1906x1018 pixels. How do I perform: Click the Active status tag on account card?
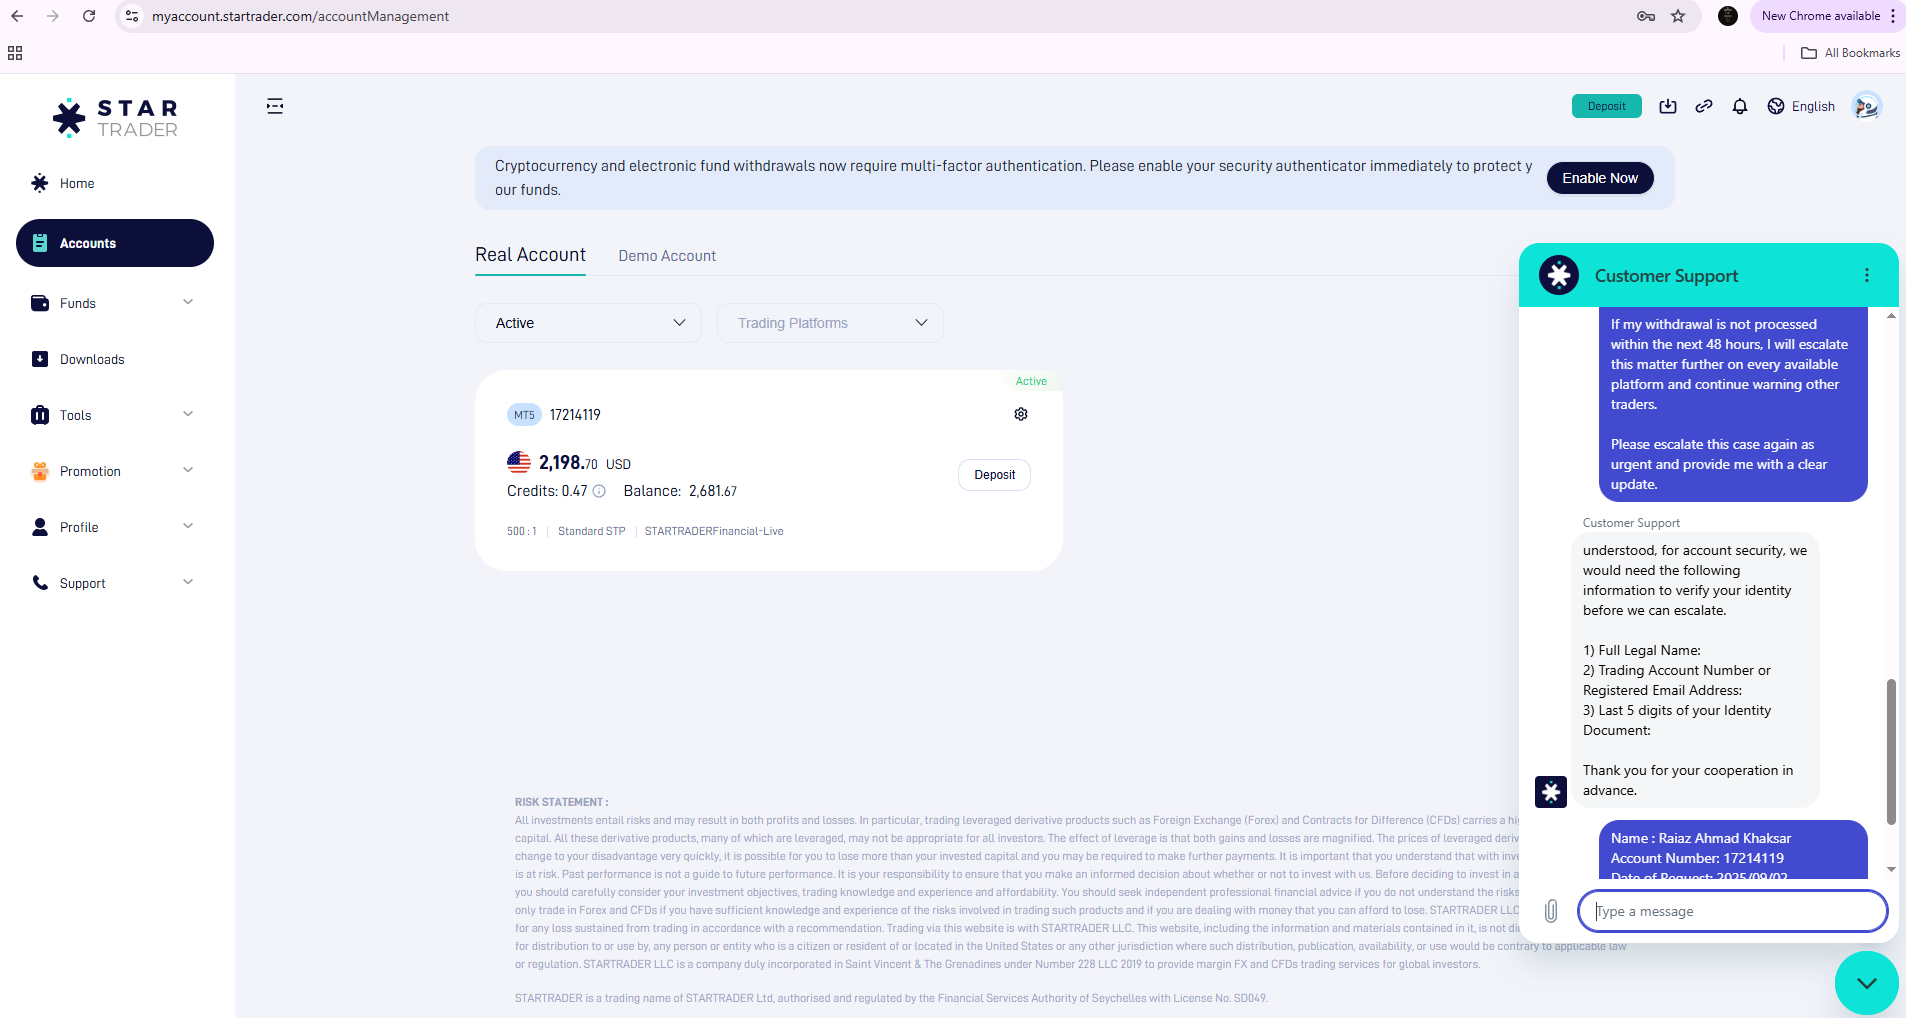pos(1031,381)
